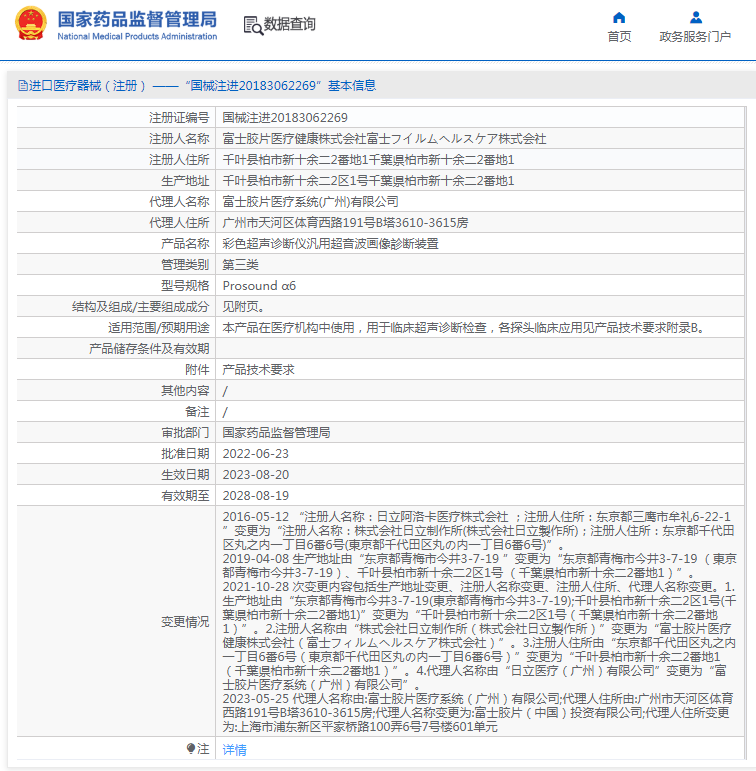The height and width of the screenshot is (771, 756).
Task: Select approval date 2022-06-23
Action: (x=256, y=454)
